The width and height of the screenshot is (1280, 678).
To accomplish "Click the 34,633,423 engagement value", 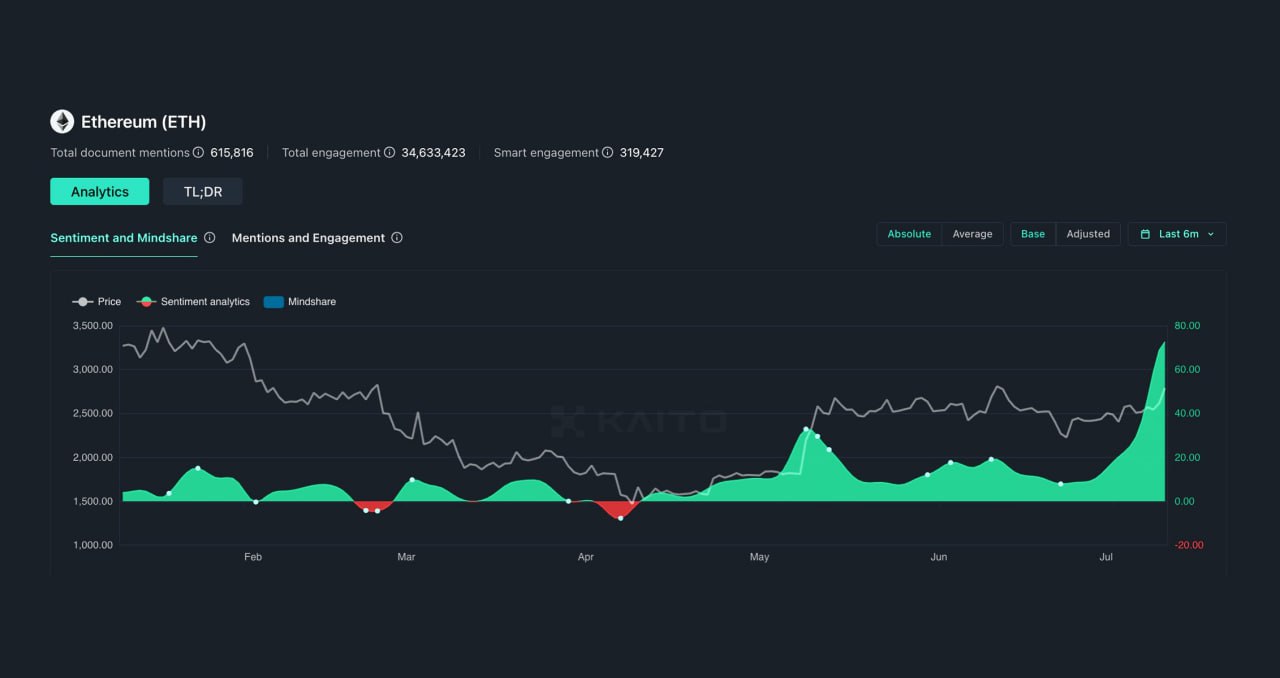I will (x=433, y=153).
